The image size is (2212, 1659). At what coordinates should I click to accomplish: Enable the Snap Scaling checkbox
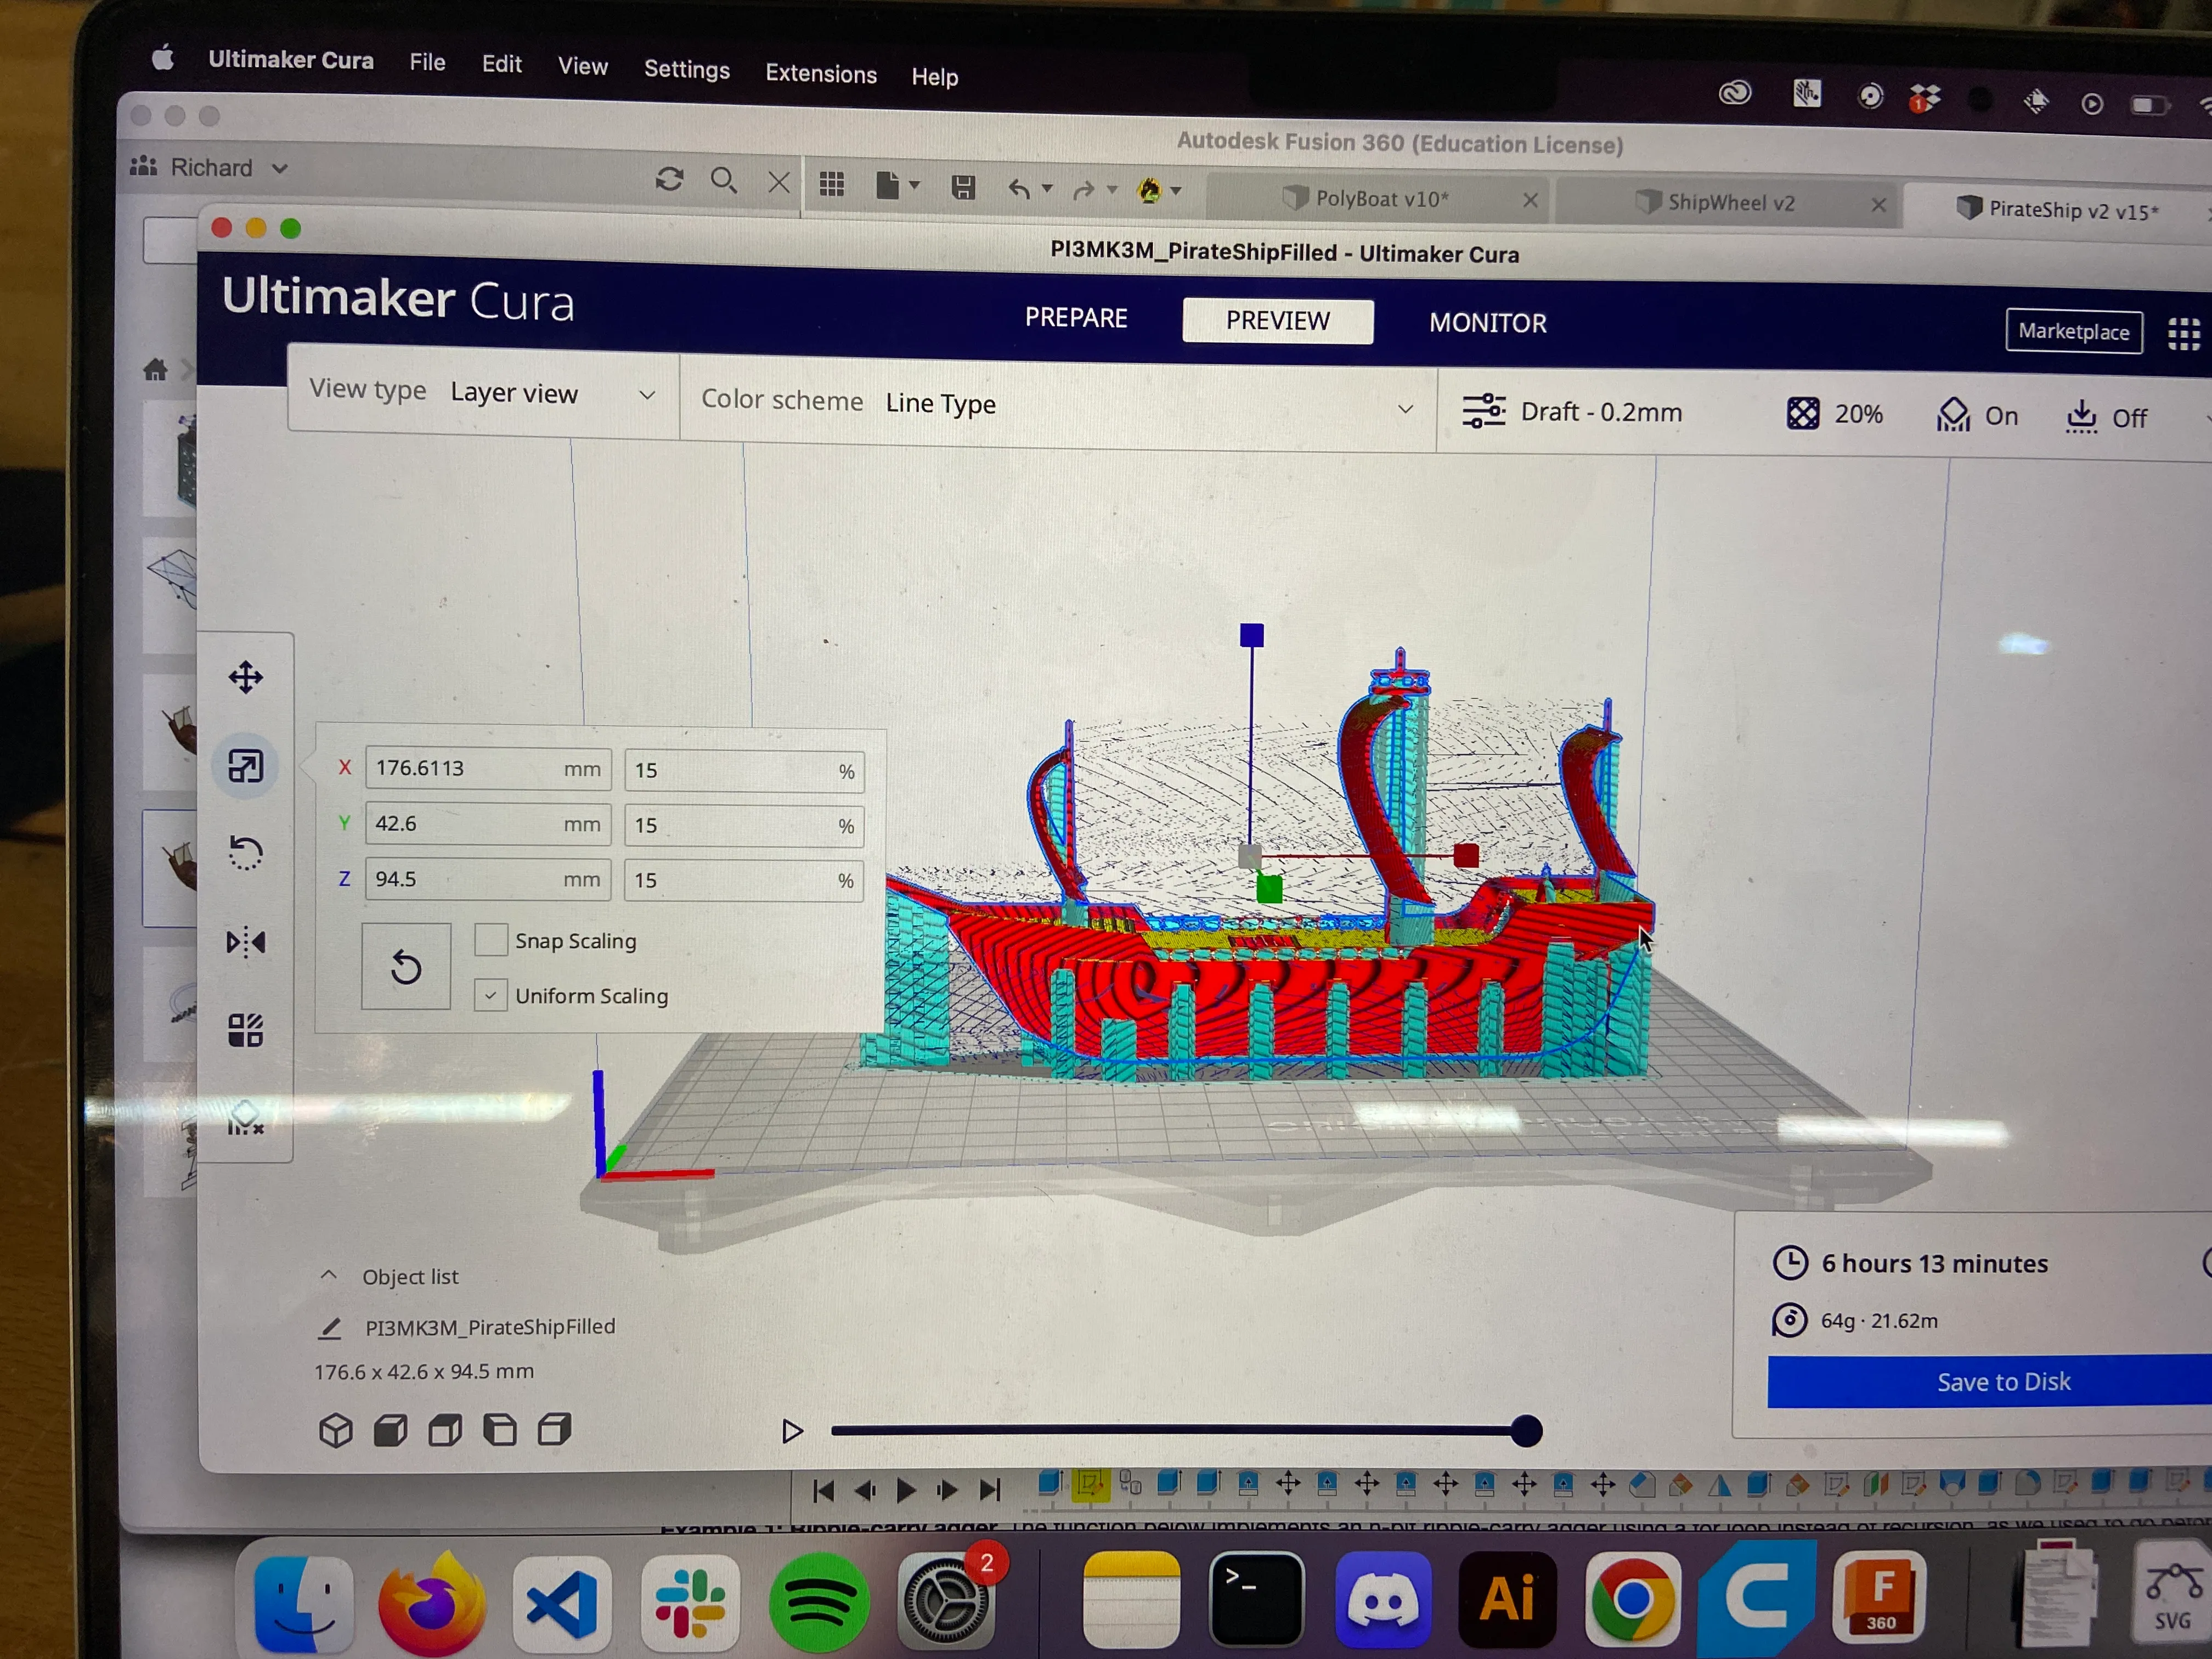(490, 939)
